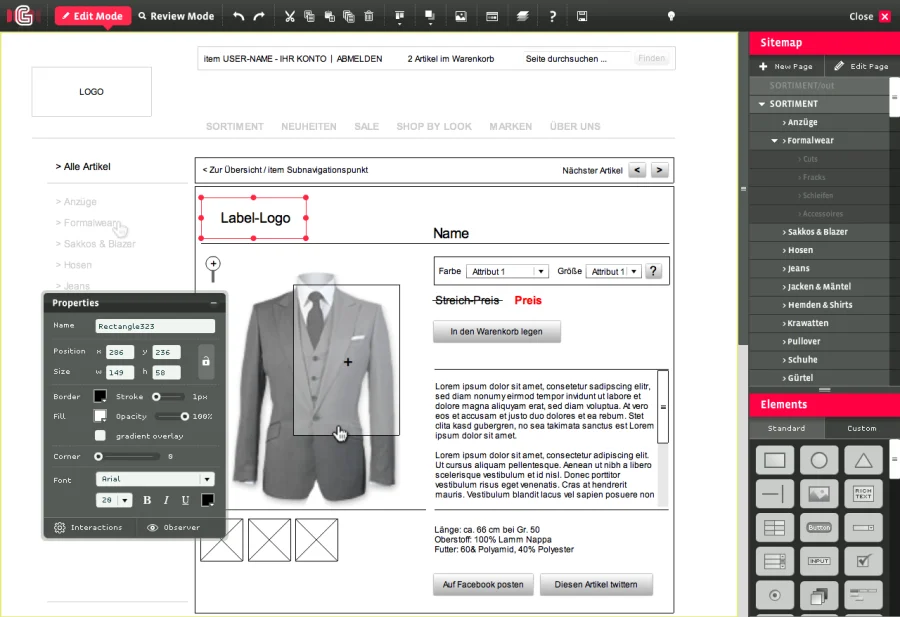Click In den Warenkorb legen button

tap(497, 331)
